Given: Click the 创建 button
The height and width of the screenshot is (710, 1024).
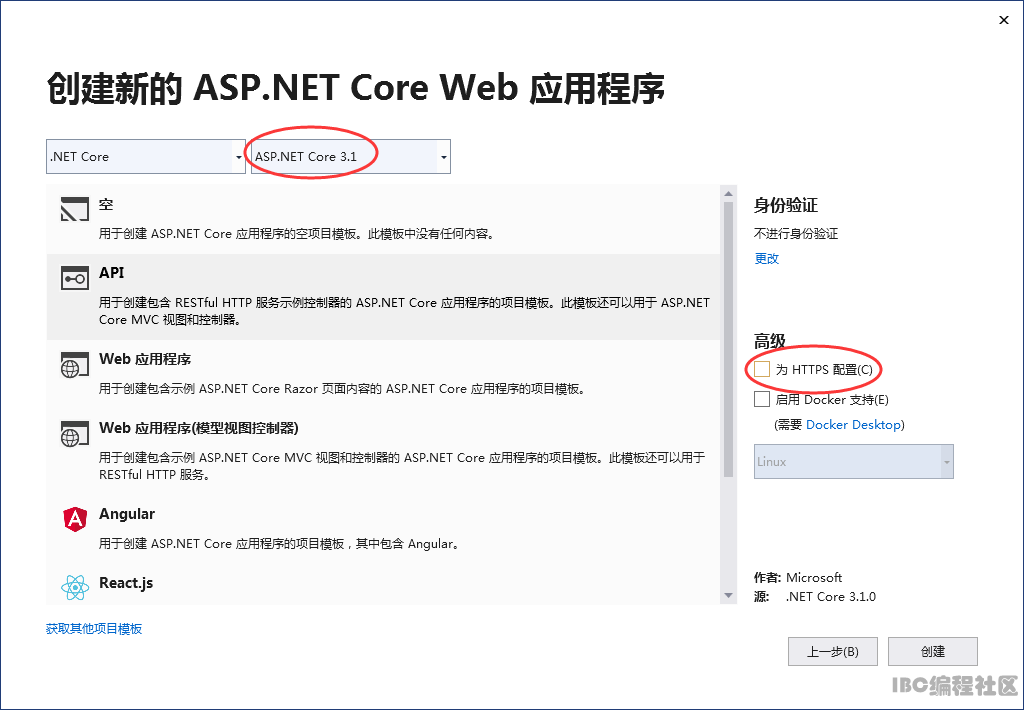Looking at the screenshot, I should coord(933,651).
